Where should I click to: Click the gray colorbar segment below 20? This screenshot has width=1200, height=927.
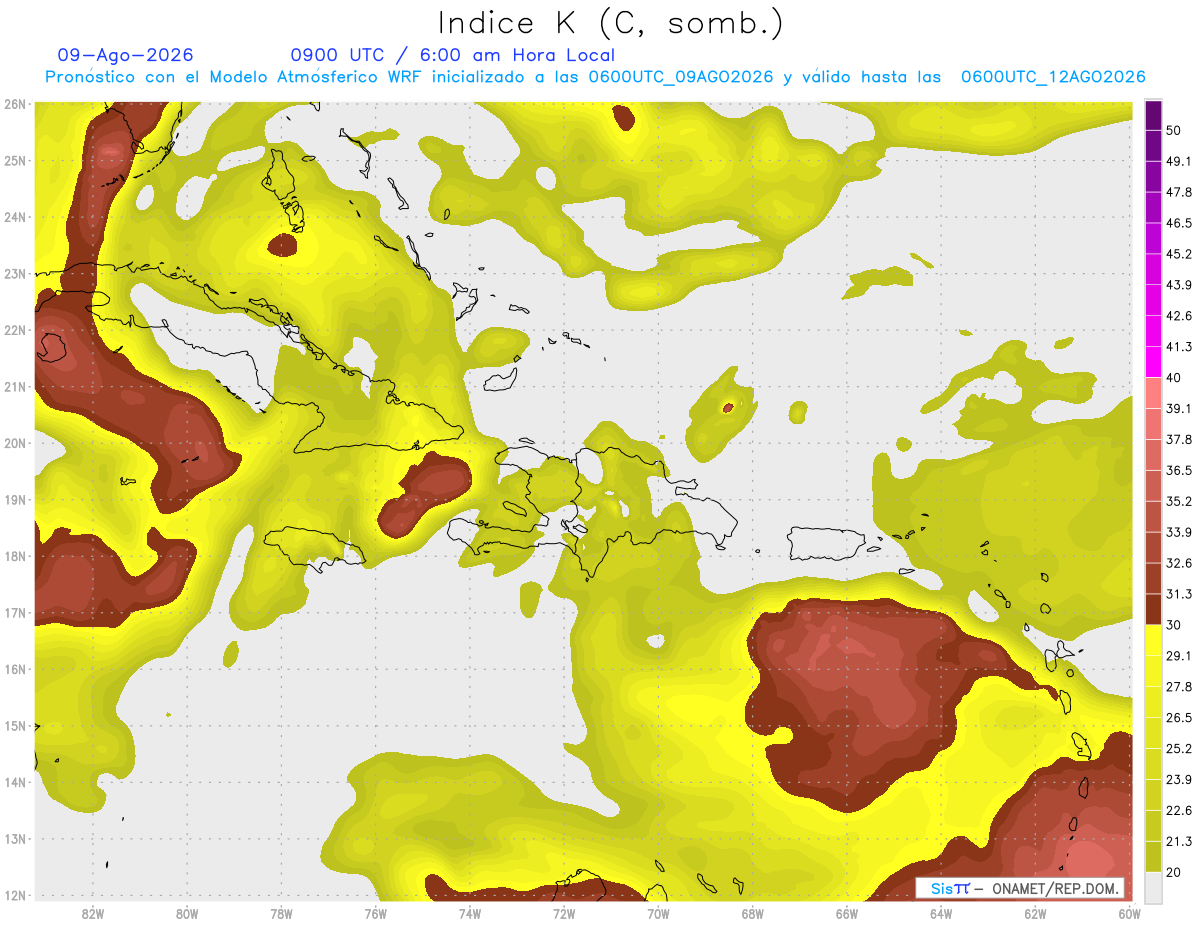click(1153, 887)
